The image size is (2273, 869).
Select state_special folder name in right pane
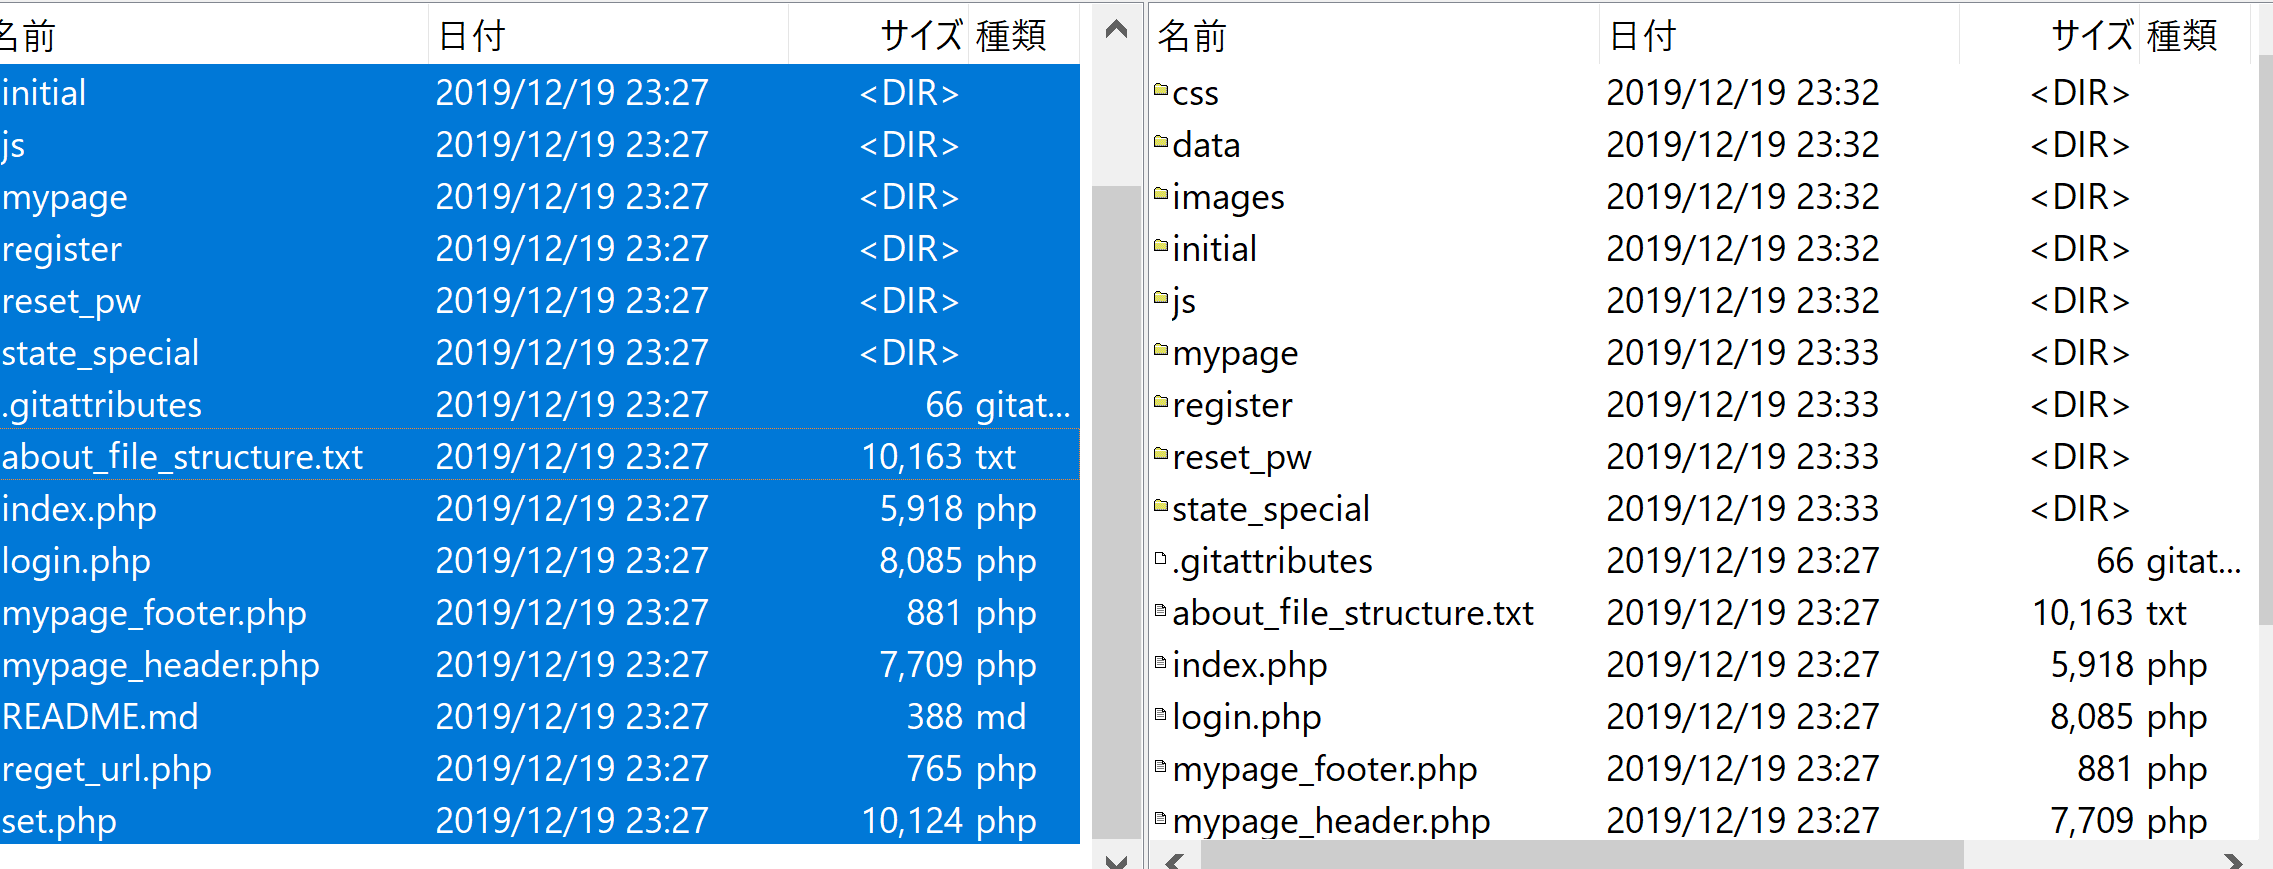coord(1271,509)
